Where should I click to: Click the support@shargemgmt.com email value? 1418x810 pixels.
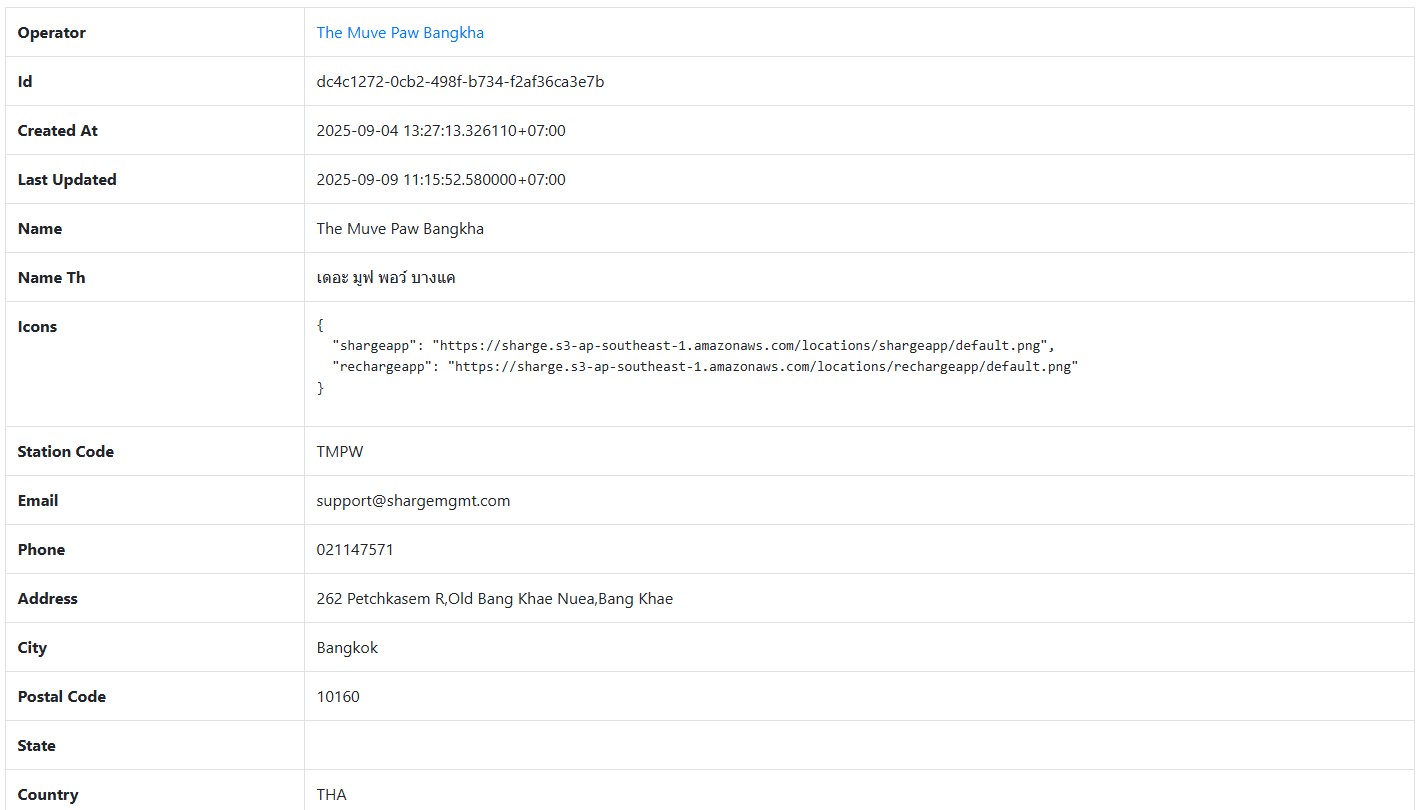[x=413, y=501]
